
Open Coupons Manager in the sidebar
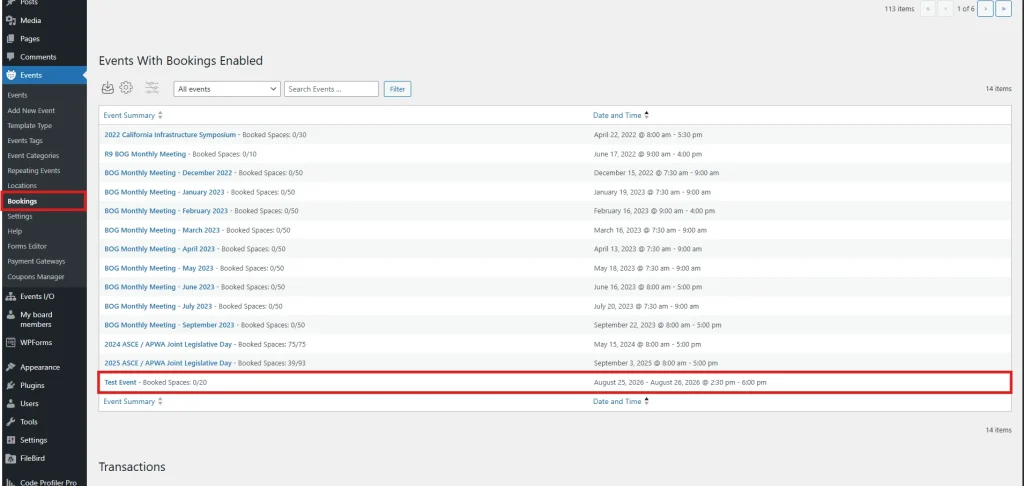click(35, 276)
